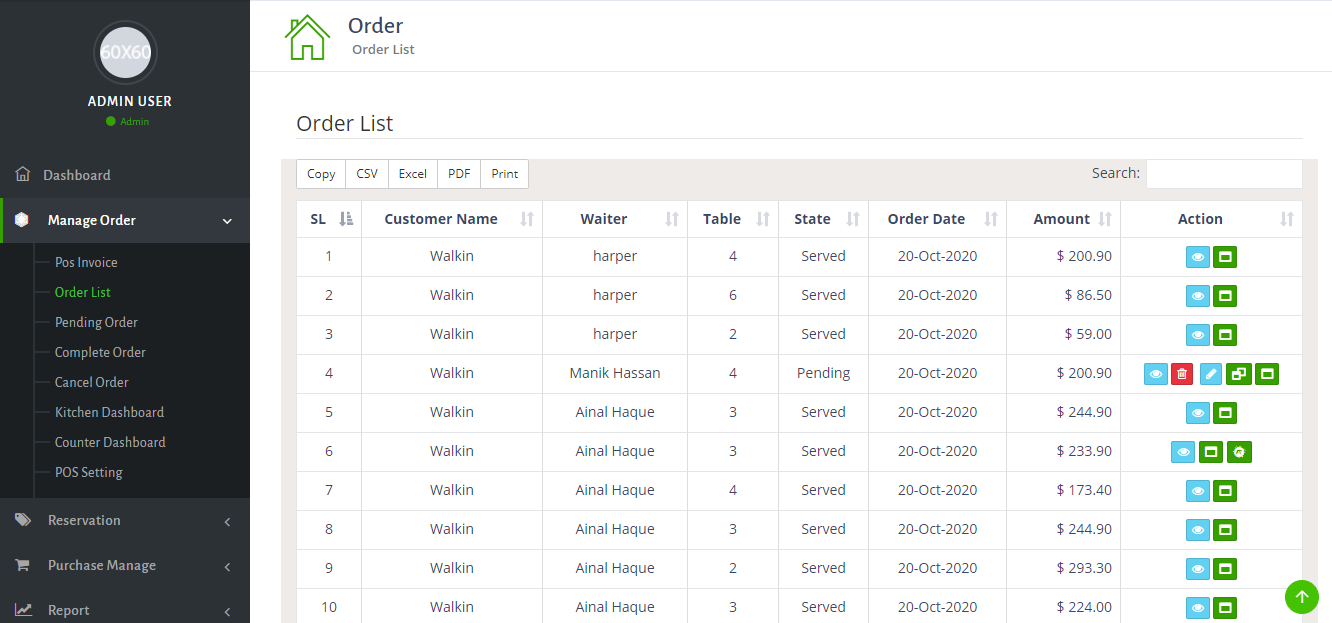1332x623 pixels.
Task: Click the Search input field
Action: click(x=1223, y=174)
